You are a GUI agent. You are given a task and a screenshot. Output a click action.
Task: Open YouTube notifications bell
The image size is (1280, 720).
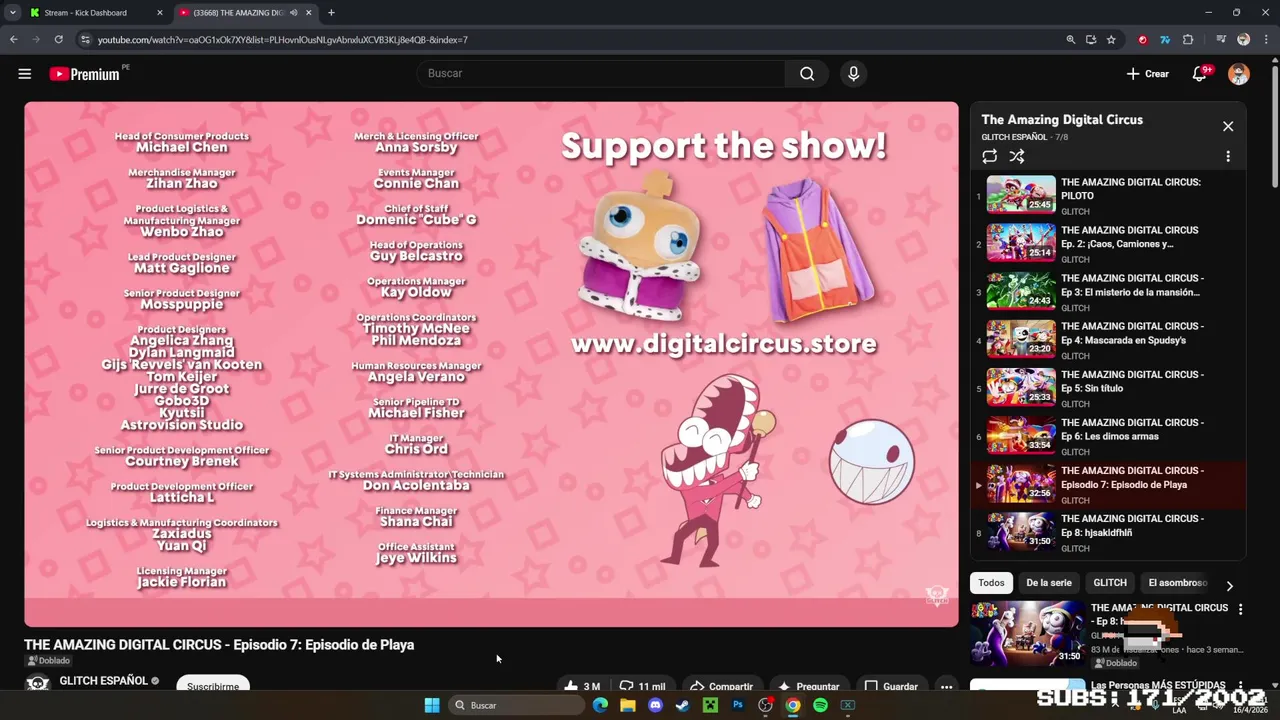tap(1199, 74)
